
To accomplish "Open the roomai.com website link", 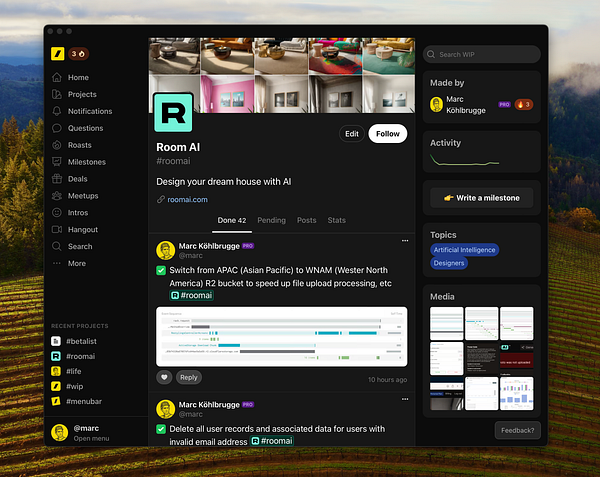I will click(188, 199).
